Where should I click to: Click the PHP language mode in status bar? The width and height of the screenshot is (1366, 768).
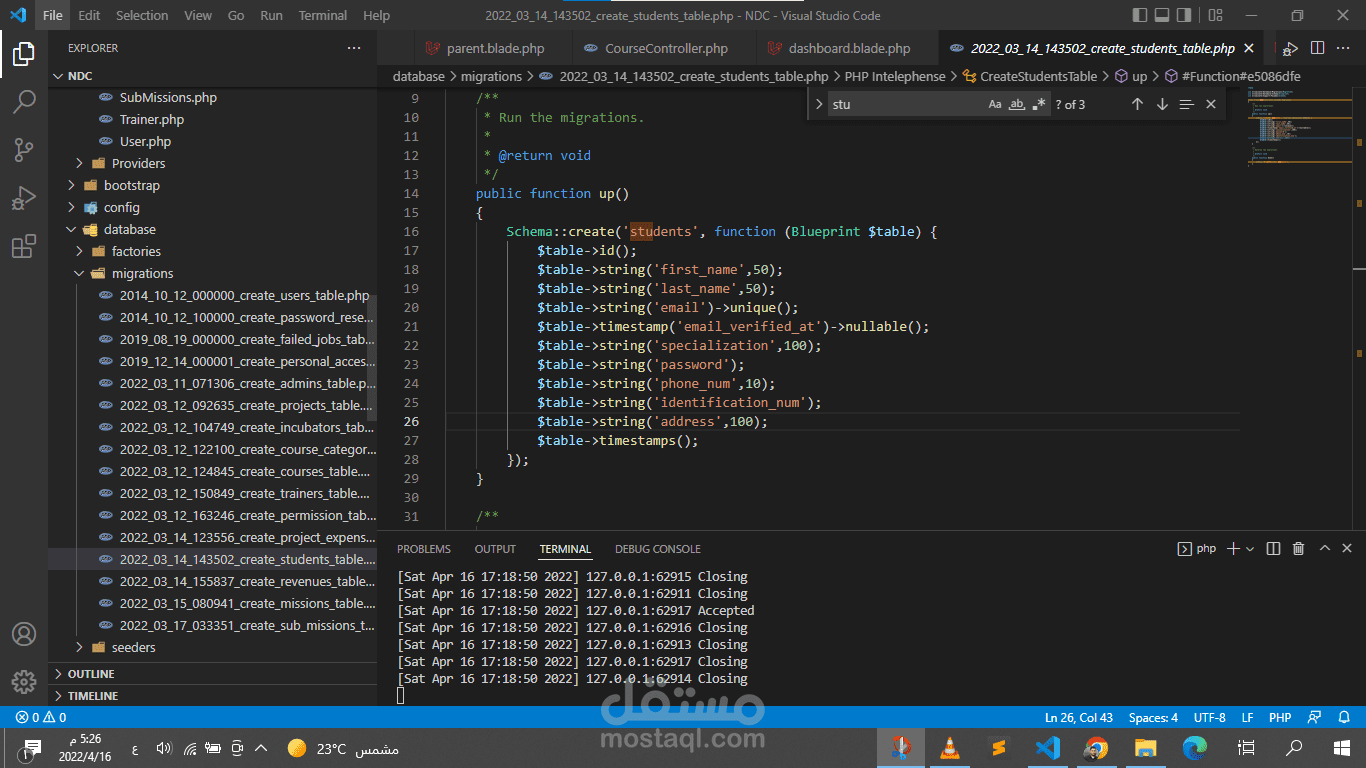pos(1279,717)
